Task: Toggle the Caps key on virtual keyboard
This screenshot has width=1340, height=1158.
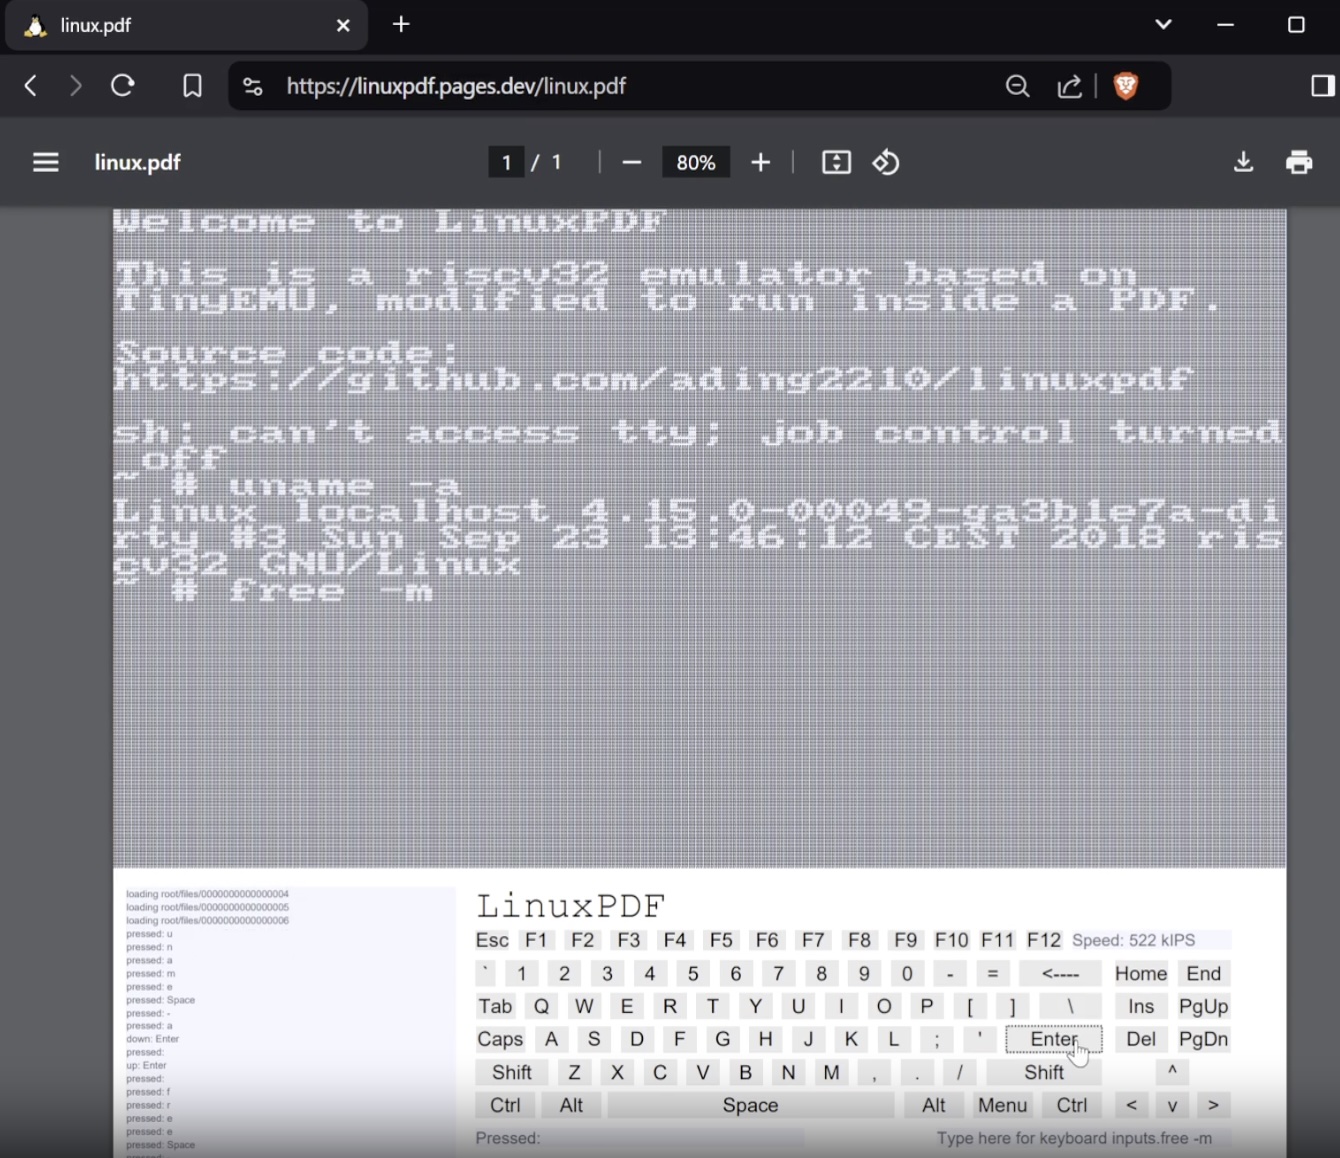Action: coord(500,1039)
